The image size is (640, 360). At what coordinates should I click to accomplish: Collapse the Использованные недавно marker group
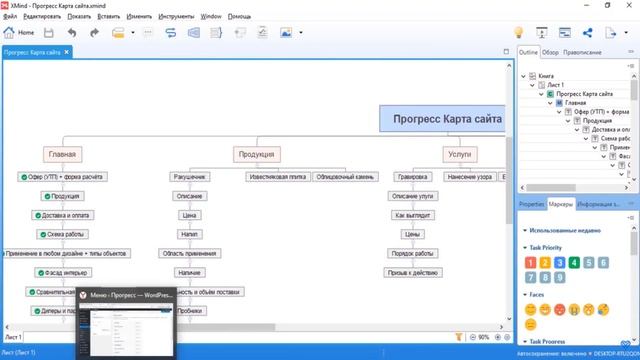coord(525,231)
